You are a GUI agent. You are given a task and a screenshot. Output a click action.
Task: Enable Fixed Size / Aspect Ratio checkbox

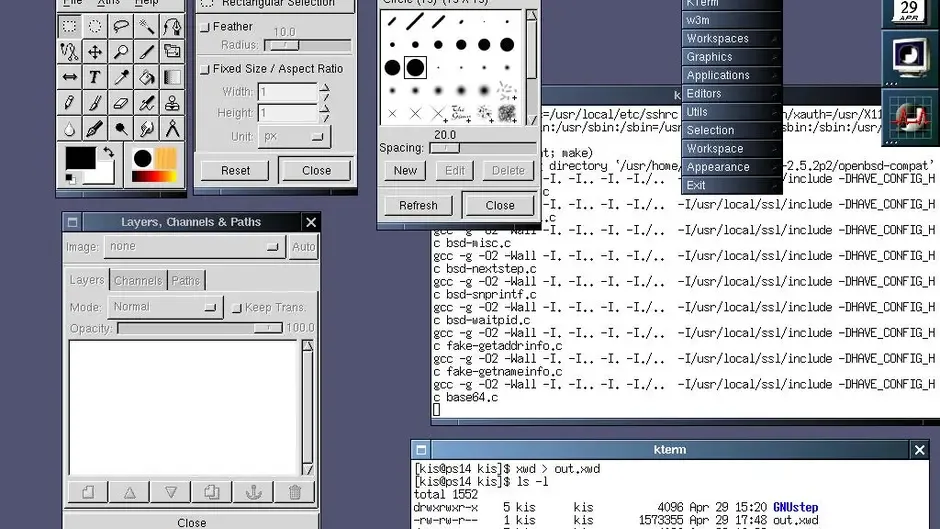click(x=205, y=70)
